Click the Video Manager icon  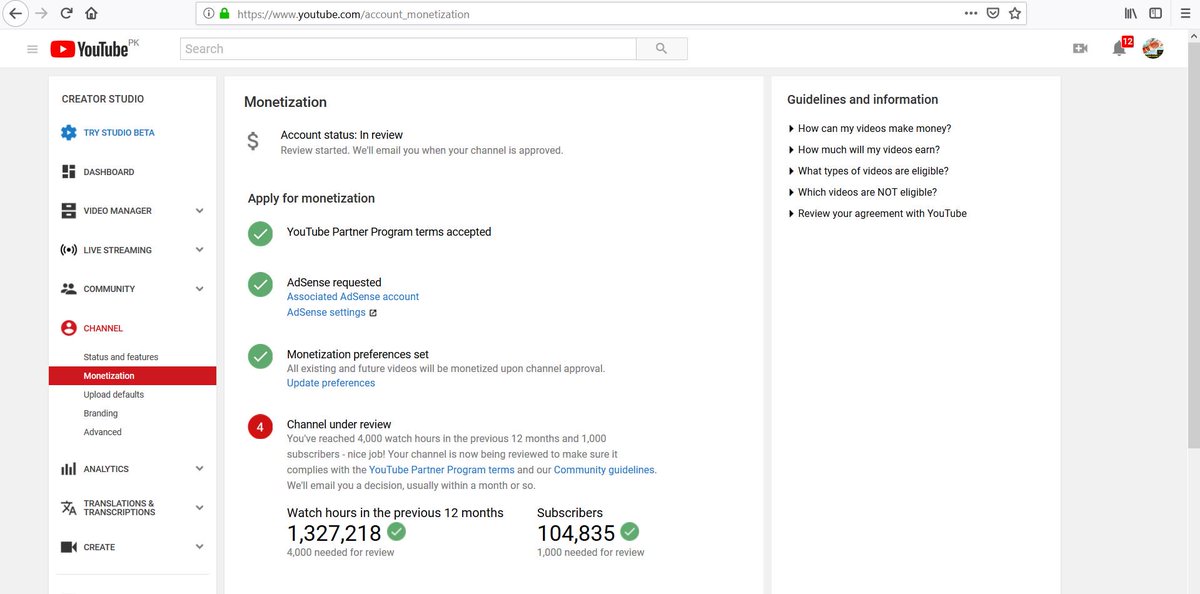(x=68, y=211)
